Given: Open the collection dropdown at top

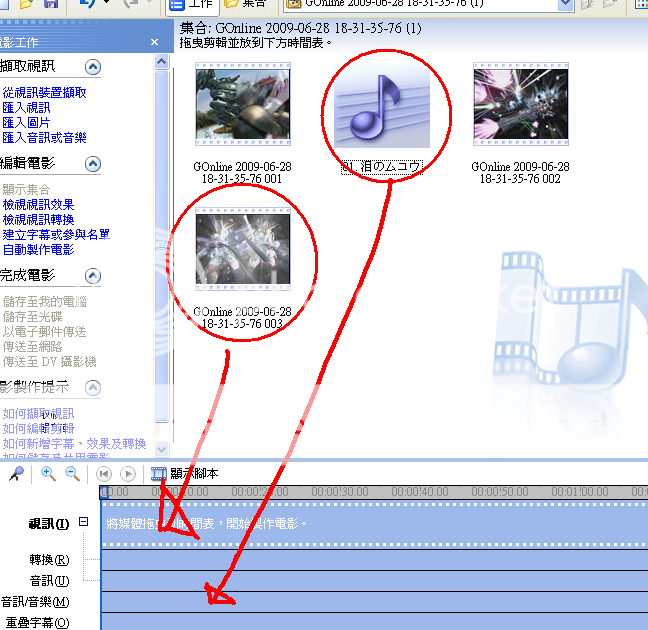Looking at the screenshot, I should pos(565,4).
